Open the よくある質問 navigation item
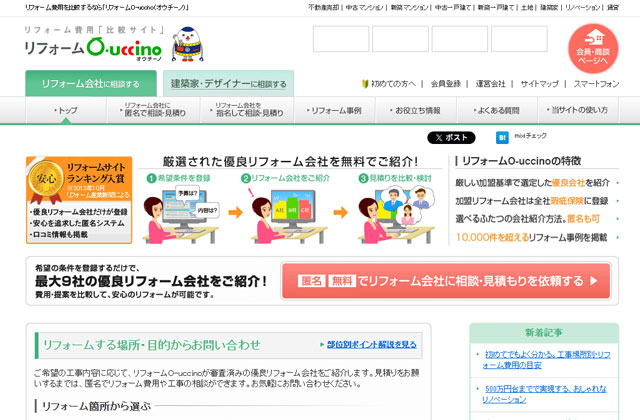 pos(497,110)
